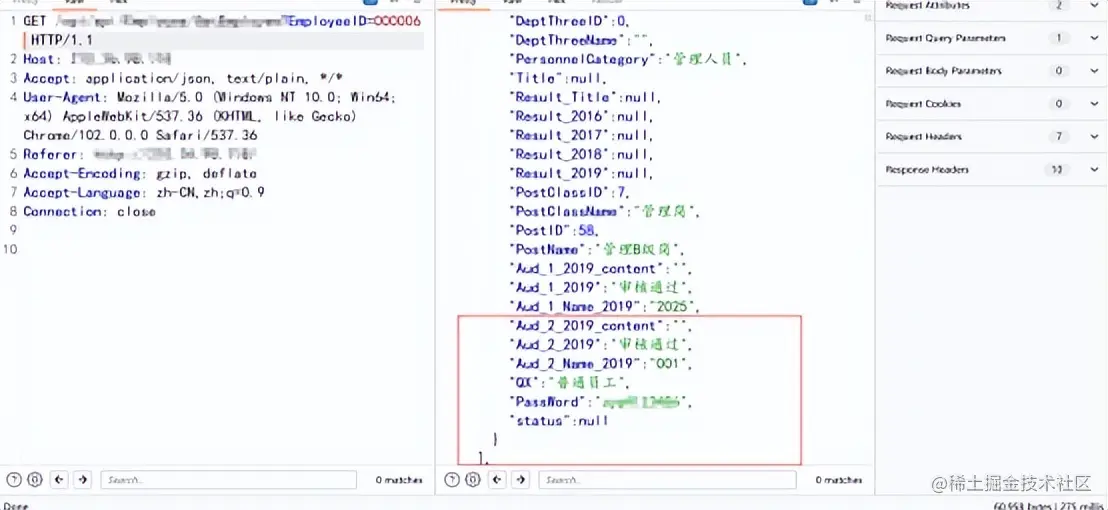Image resolution: width=1108 pixels, height=510 pixels.
Task: Click "Aud_1_2019_content" line in the response
Action: [600, 269]
